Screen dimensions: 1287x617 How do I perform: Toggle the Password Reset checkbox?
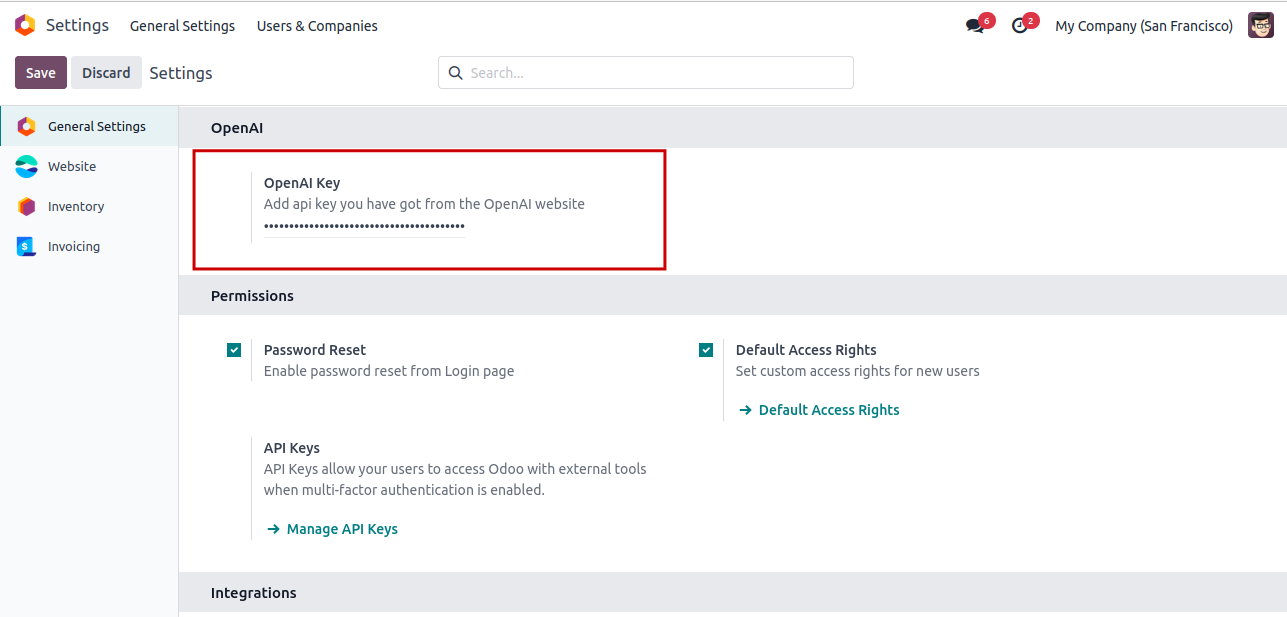tap(234, 350)
